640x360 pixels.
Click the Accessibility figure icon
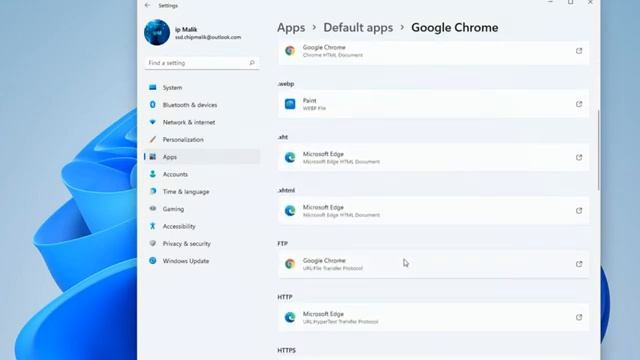tap(153, 226)
